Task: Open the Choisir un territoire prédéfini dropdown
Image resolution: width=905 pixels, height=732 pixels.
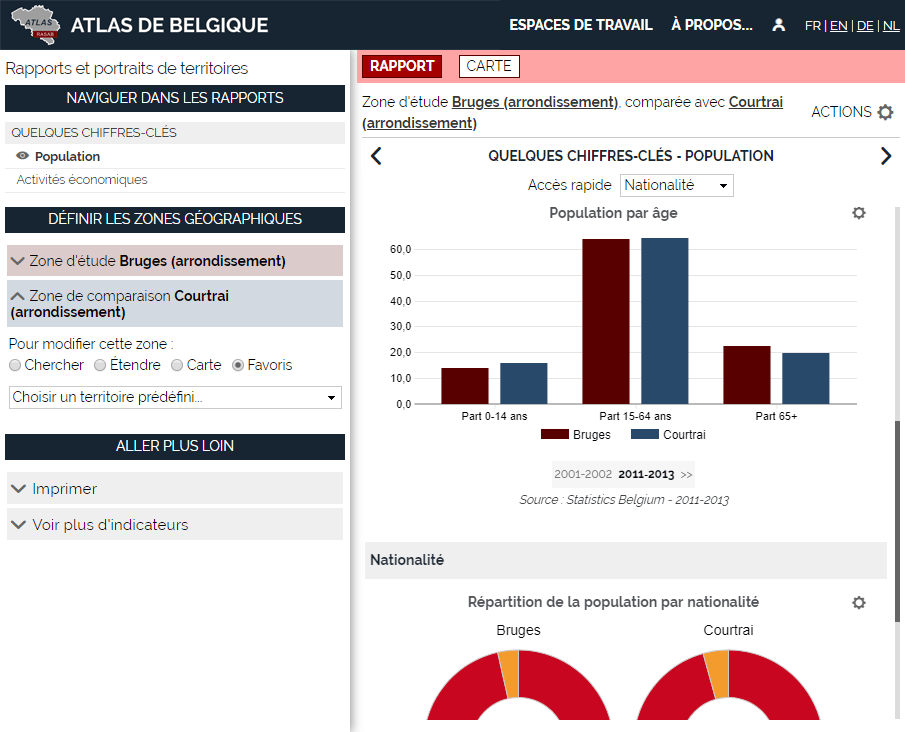Action: pyautogui.click(x=175, y=397)
